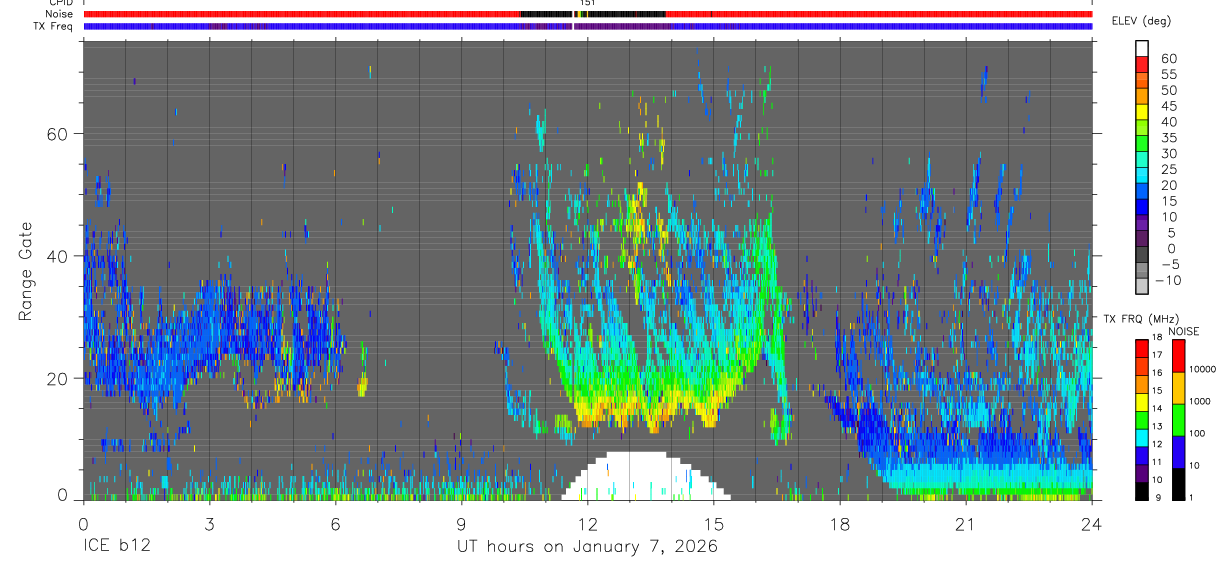Click the lightest gray bottom swatch of the ELEV scale
This screenshot has width=1228, height=567.
1142,286
